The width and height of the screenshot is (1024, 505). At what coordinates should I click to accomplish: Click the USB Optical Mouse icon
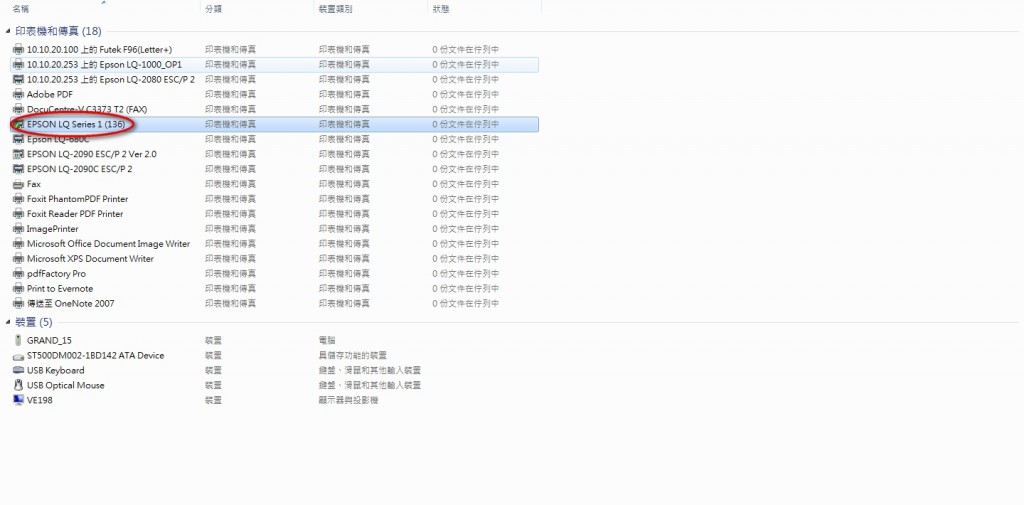[18, 385]
